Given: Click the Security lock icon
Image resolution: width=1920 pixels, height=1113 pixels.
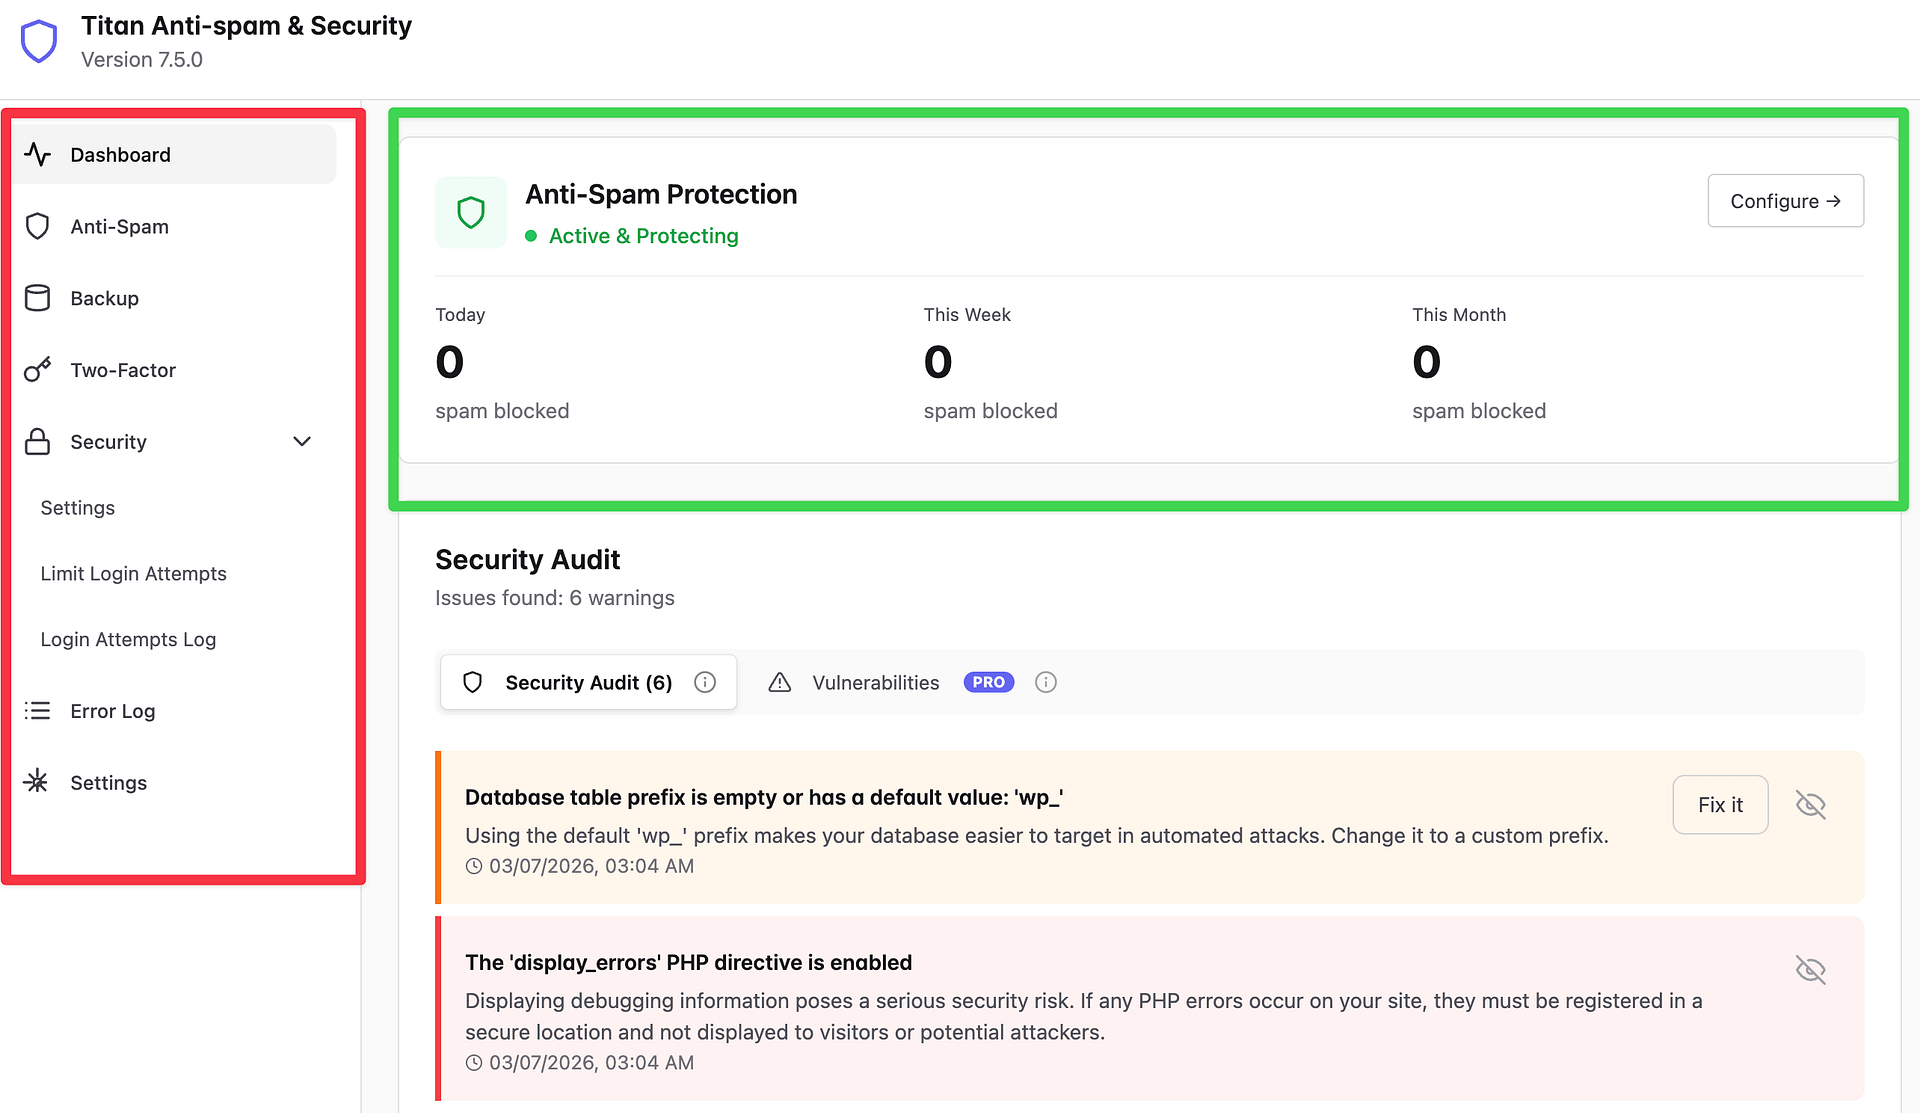Looking at the screenshot, I should [x=37, y=442].
